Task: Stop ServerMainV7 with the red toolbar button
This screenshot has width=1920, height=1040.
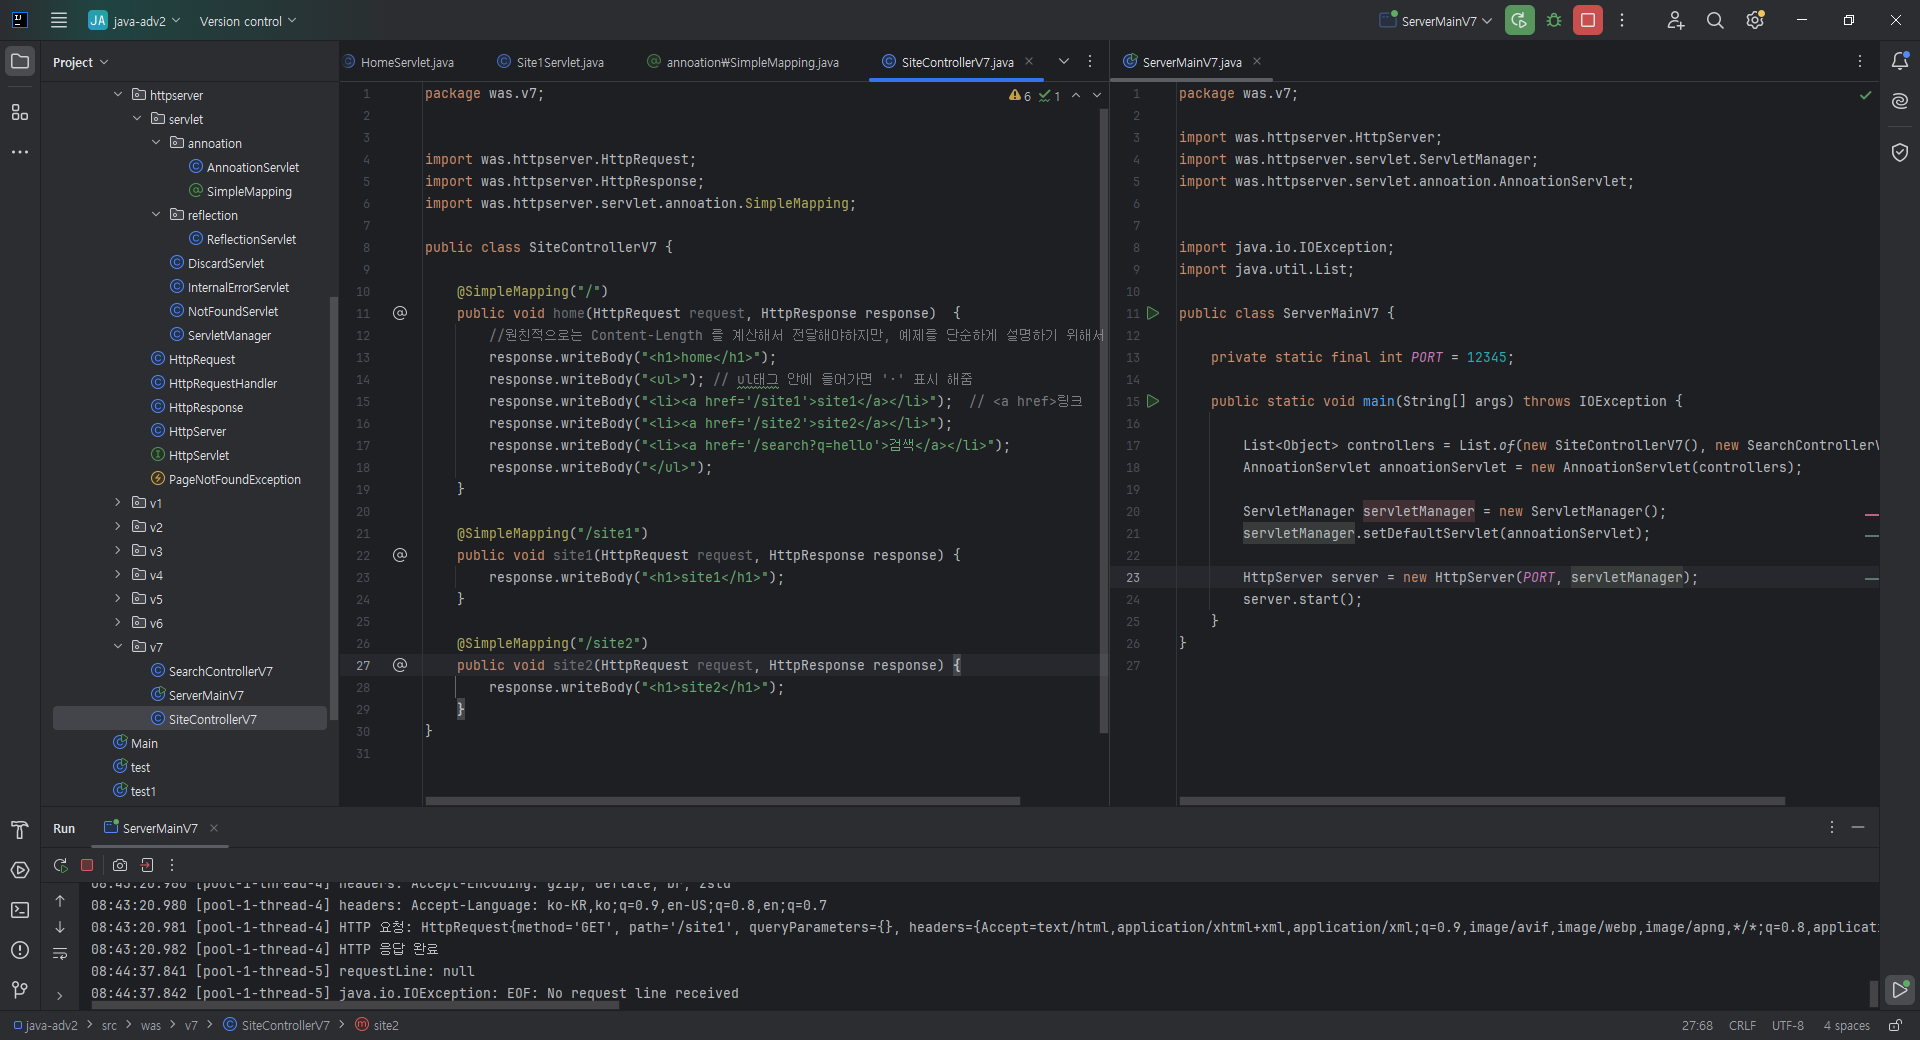Action: coord(1588,20)
